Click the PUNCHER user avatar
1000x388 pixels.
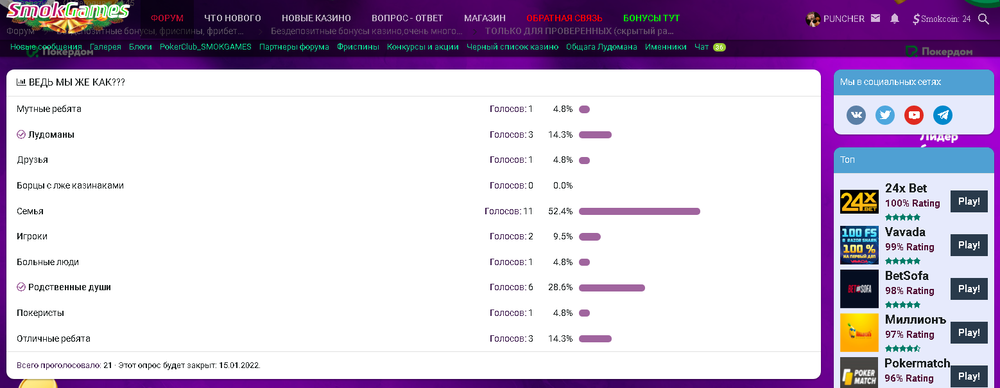tap(813, 19)
